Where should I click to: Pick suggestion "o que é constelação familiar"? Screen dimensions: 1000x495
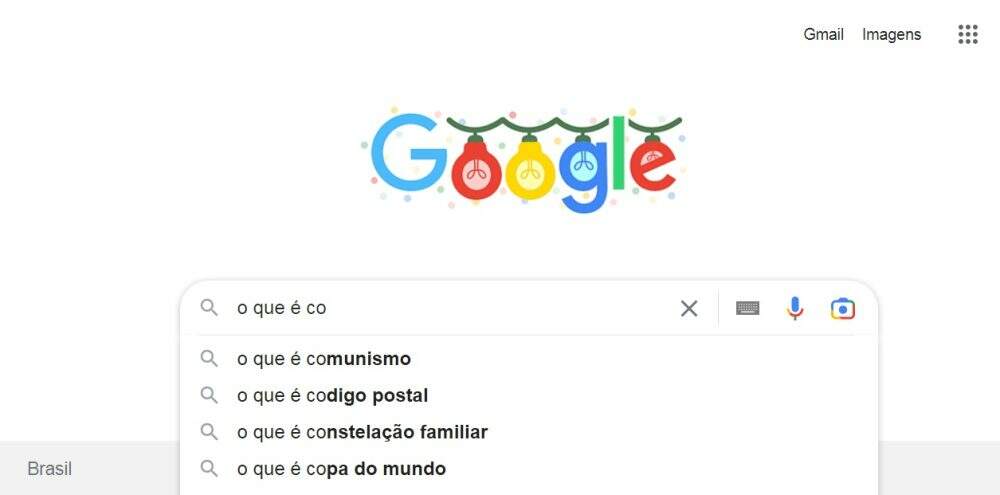click(362, 432)
